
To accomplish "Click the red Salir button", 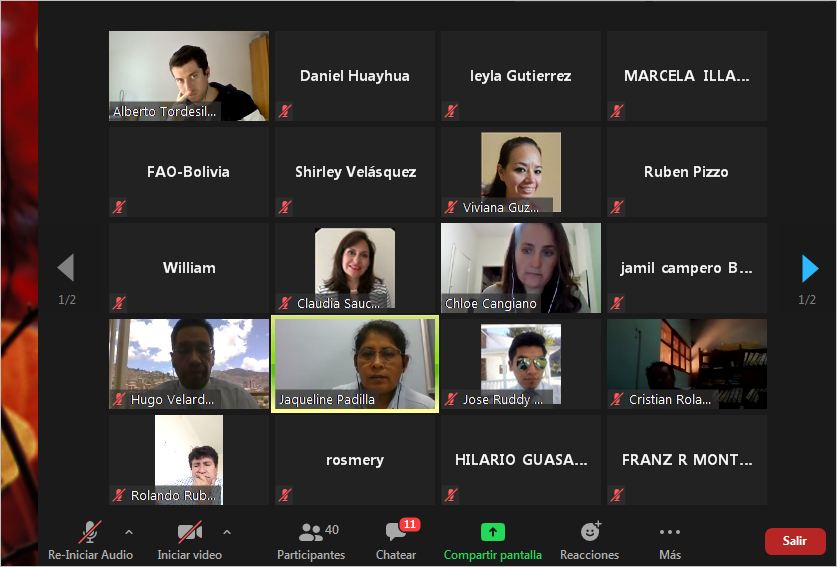I will pos(795,541).
